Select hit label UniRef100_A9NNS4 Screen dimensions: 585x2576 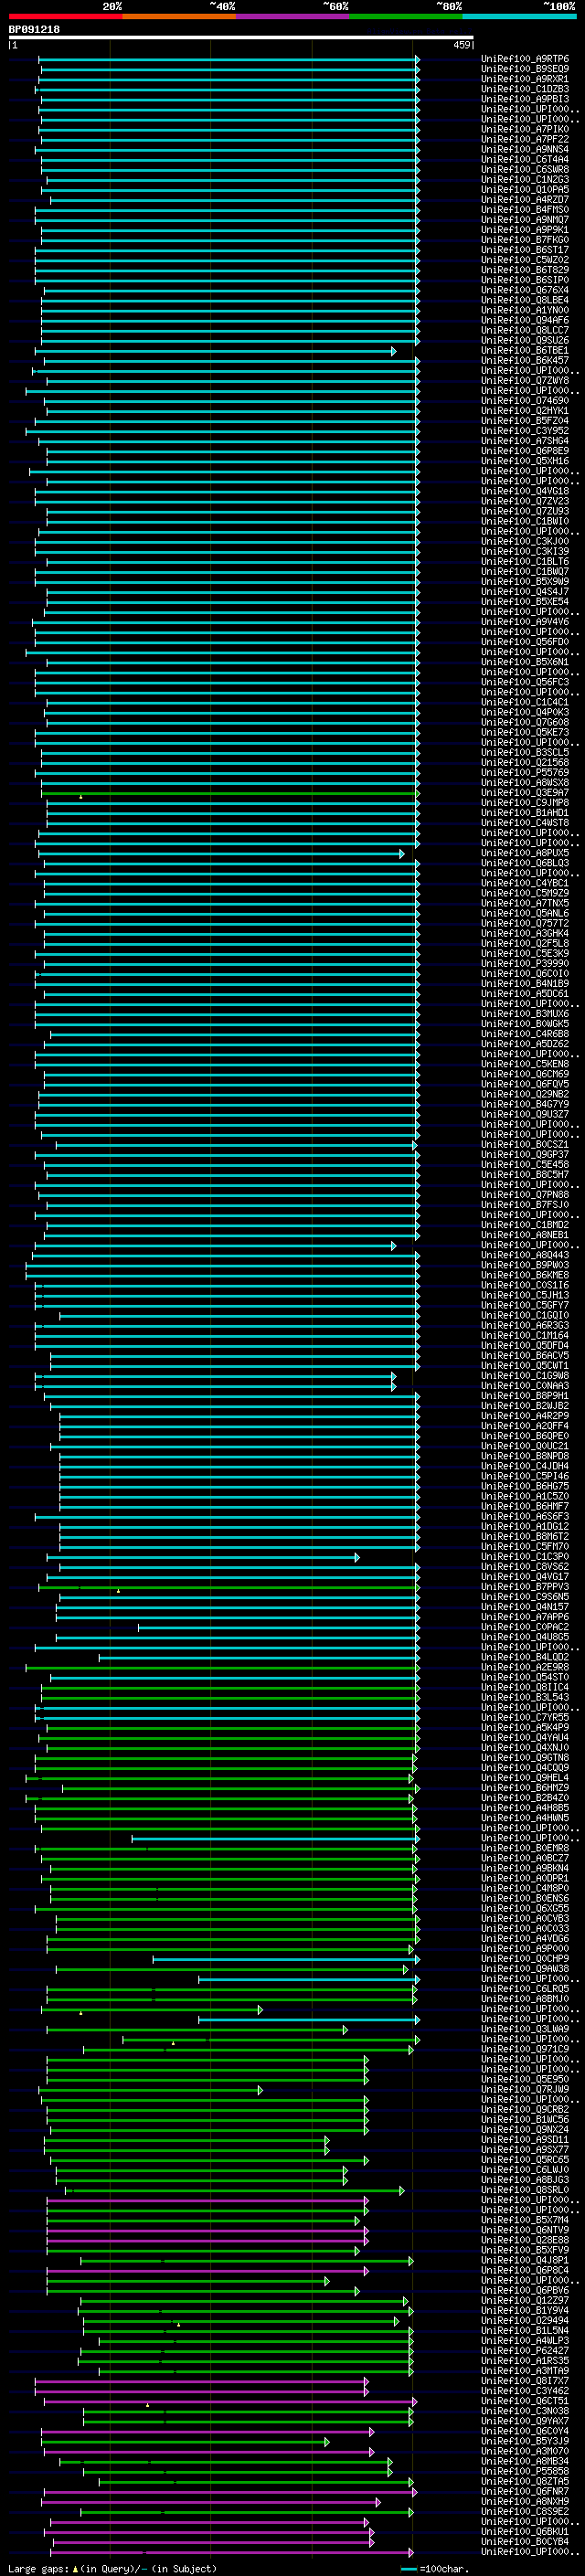(525, 149)
